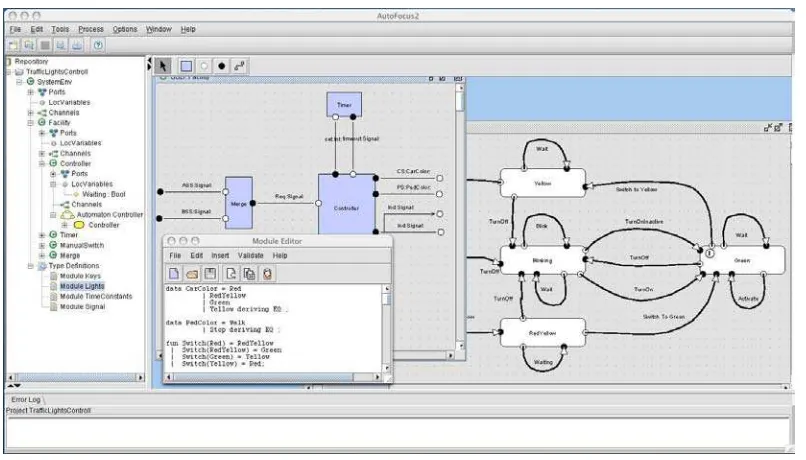Select the arrow pointer tool
This screenshot has width=806, height=460.
click(x=163, y=66)
